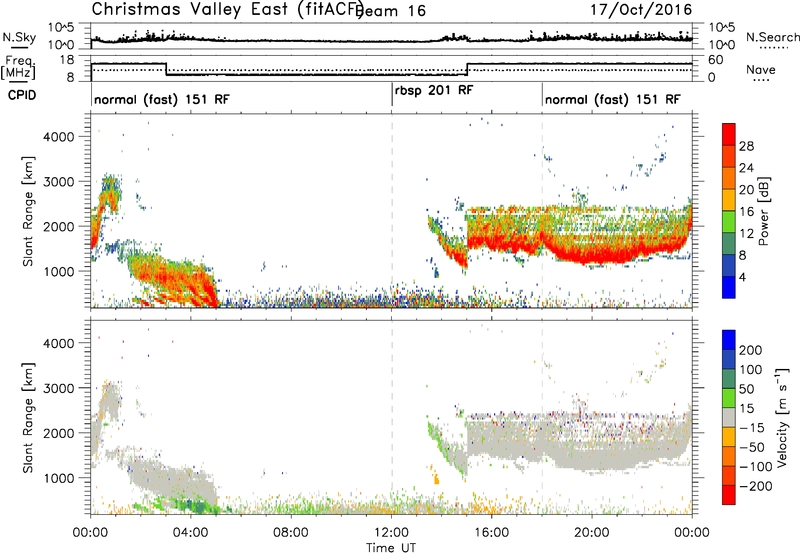
Task: Click the '18' tick on the frequency axis
Action: tap(68, 60)
